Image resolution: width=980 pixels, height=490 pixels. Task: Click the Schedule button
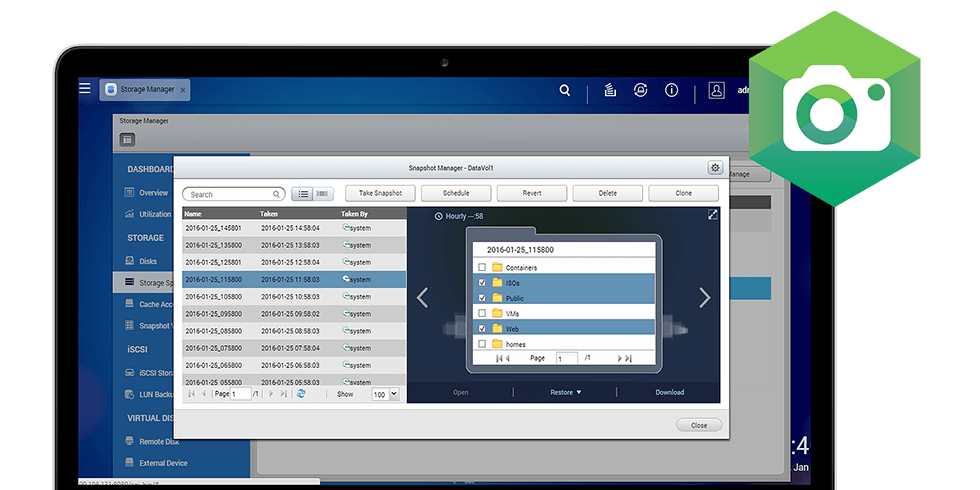456,193
